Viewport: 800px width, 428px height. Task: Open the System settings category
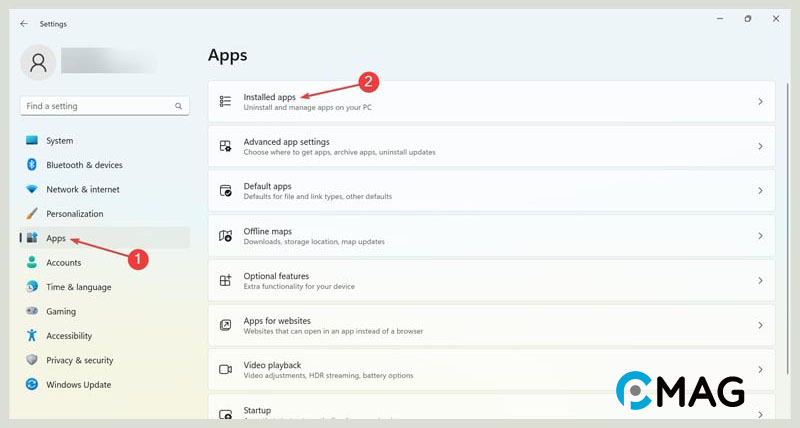point(59,141)
